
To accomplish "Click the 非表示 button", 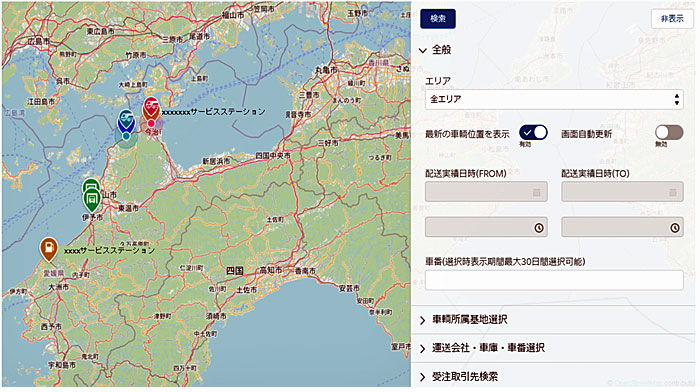I will [672, 19].
